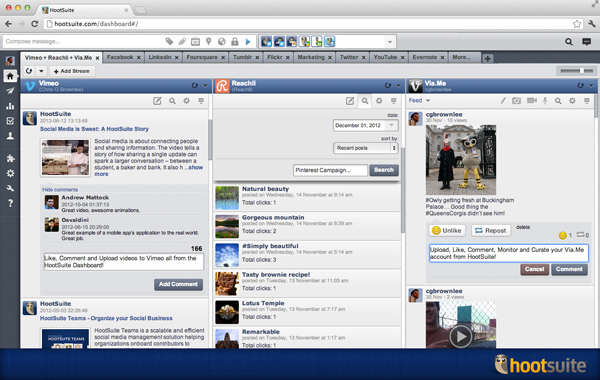The image size is (600, 380).
Task: Add location with the pin icon
Action: [209, 41]
